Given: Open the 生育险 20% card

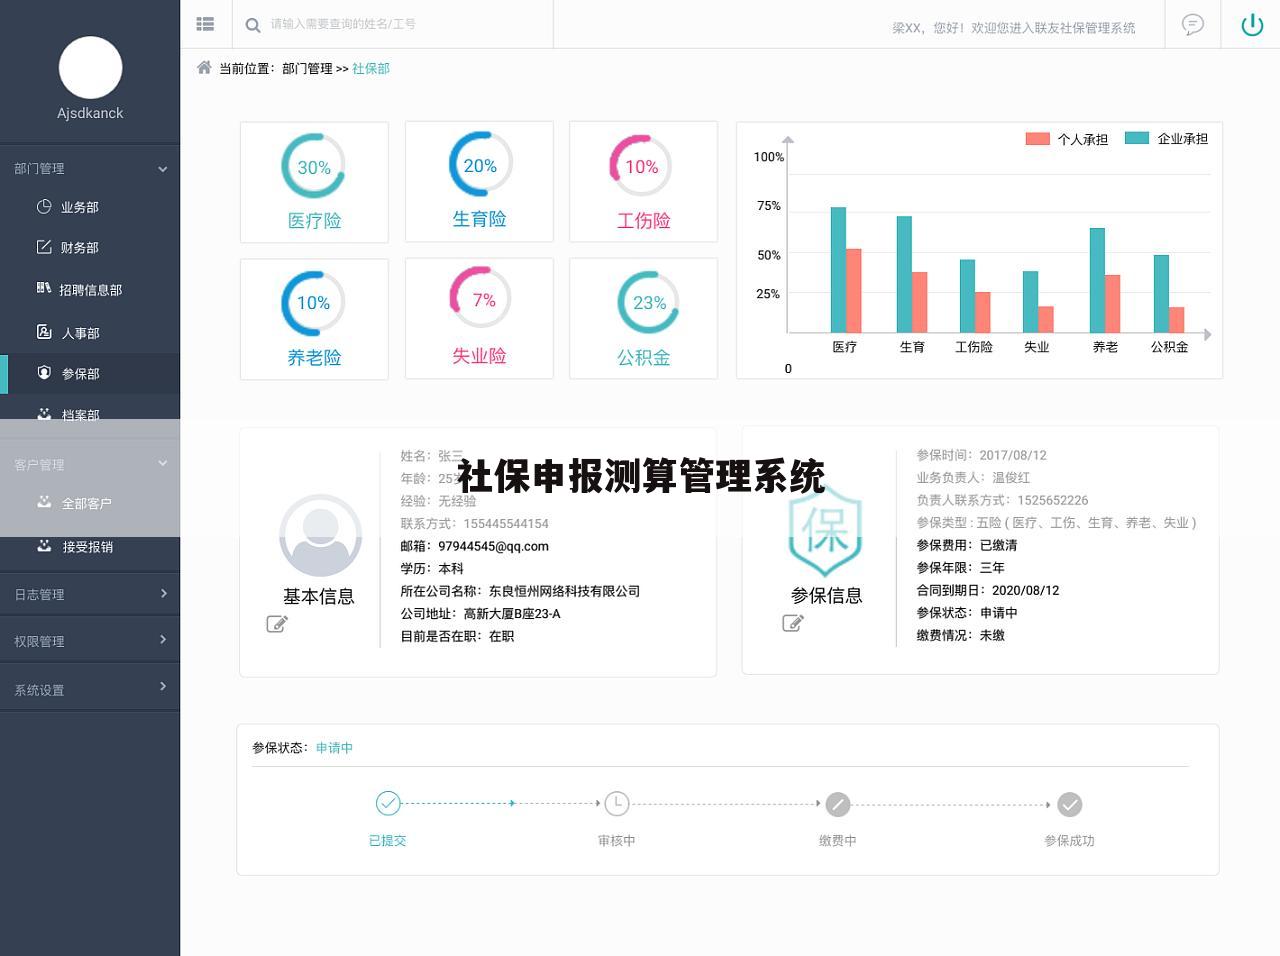Looking at the screenshot, I should [x=479, y=181].
